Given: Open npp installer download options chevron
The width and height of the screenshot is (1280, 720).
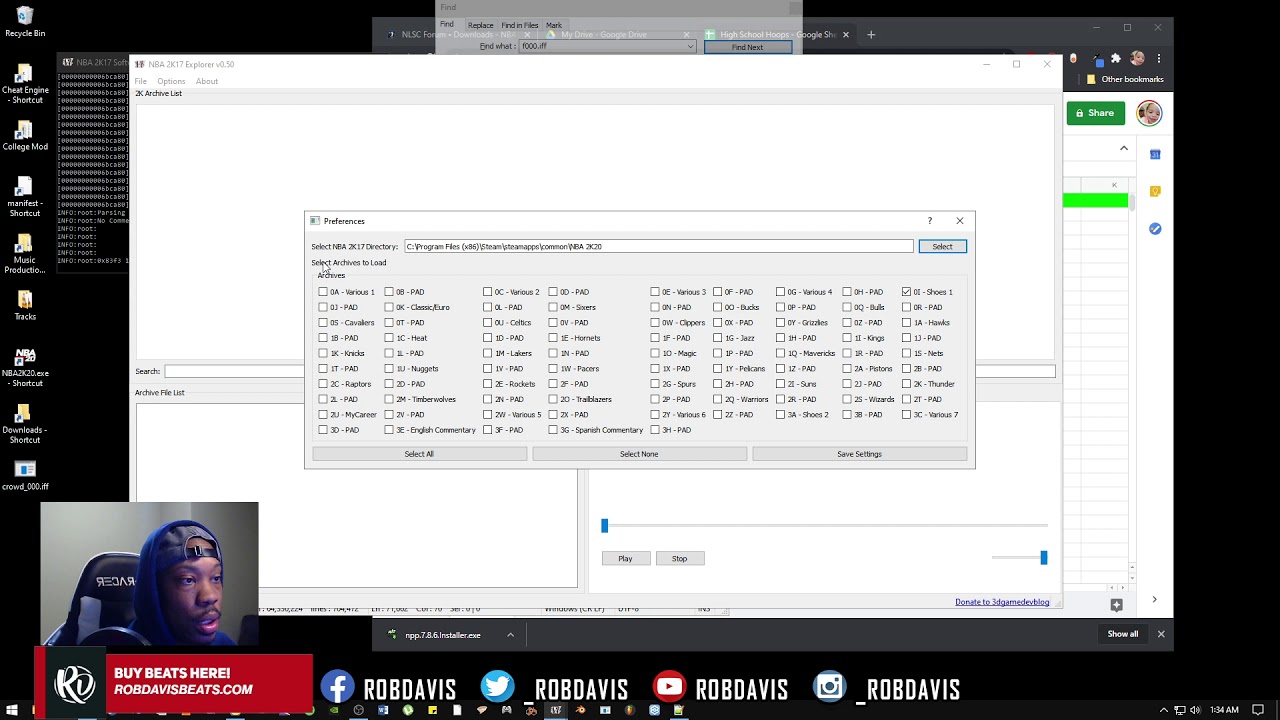Looking at the screenshot, I should (x=510, y=635).
